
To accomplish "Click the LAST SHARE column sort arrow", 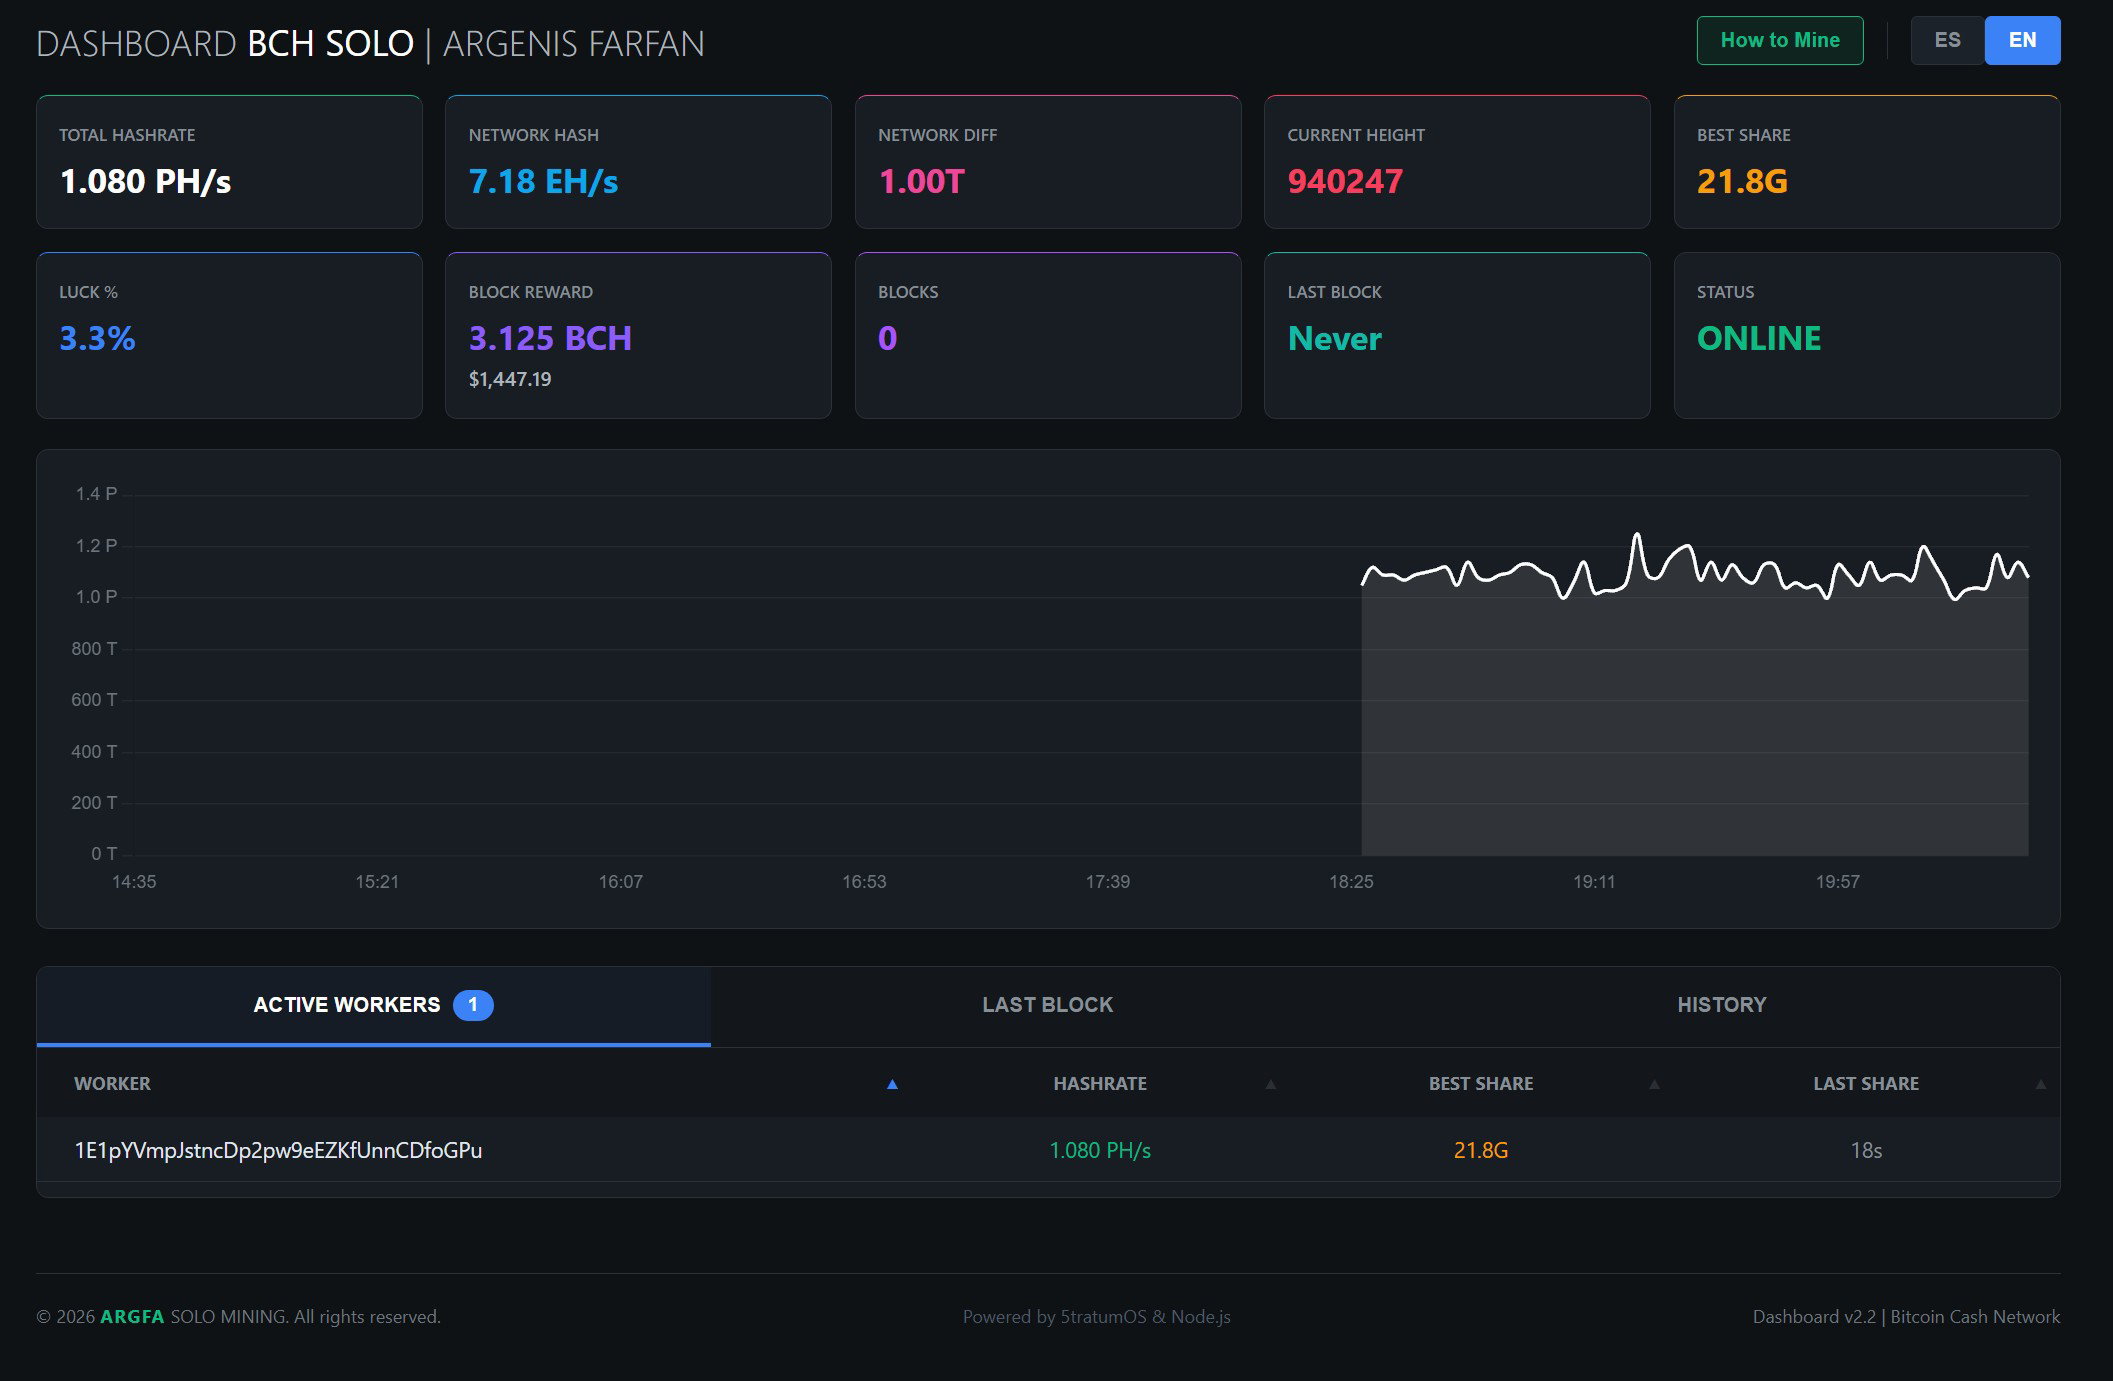I will [x=2040, y=1084].
